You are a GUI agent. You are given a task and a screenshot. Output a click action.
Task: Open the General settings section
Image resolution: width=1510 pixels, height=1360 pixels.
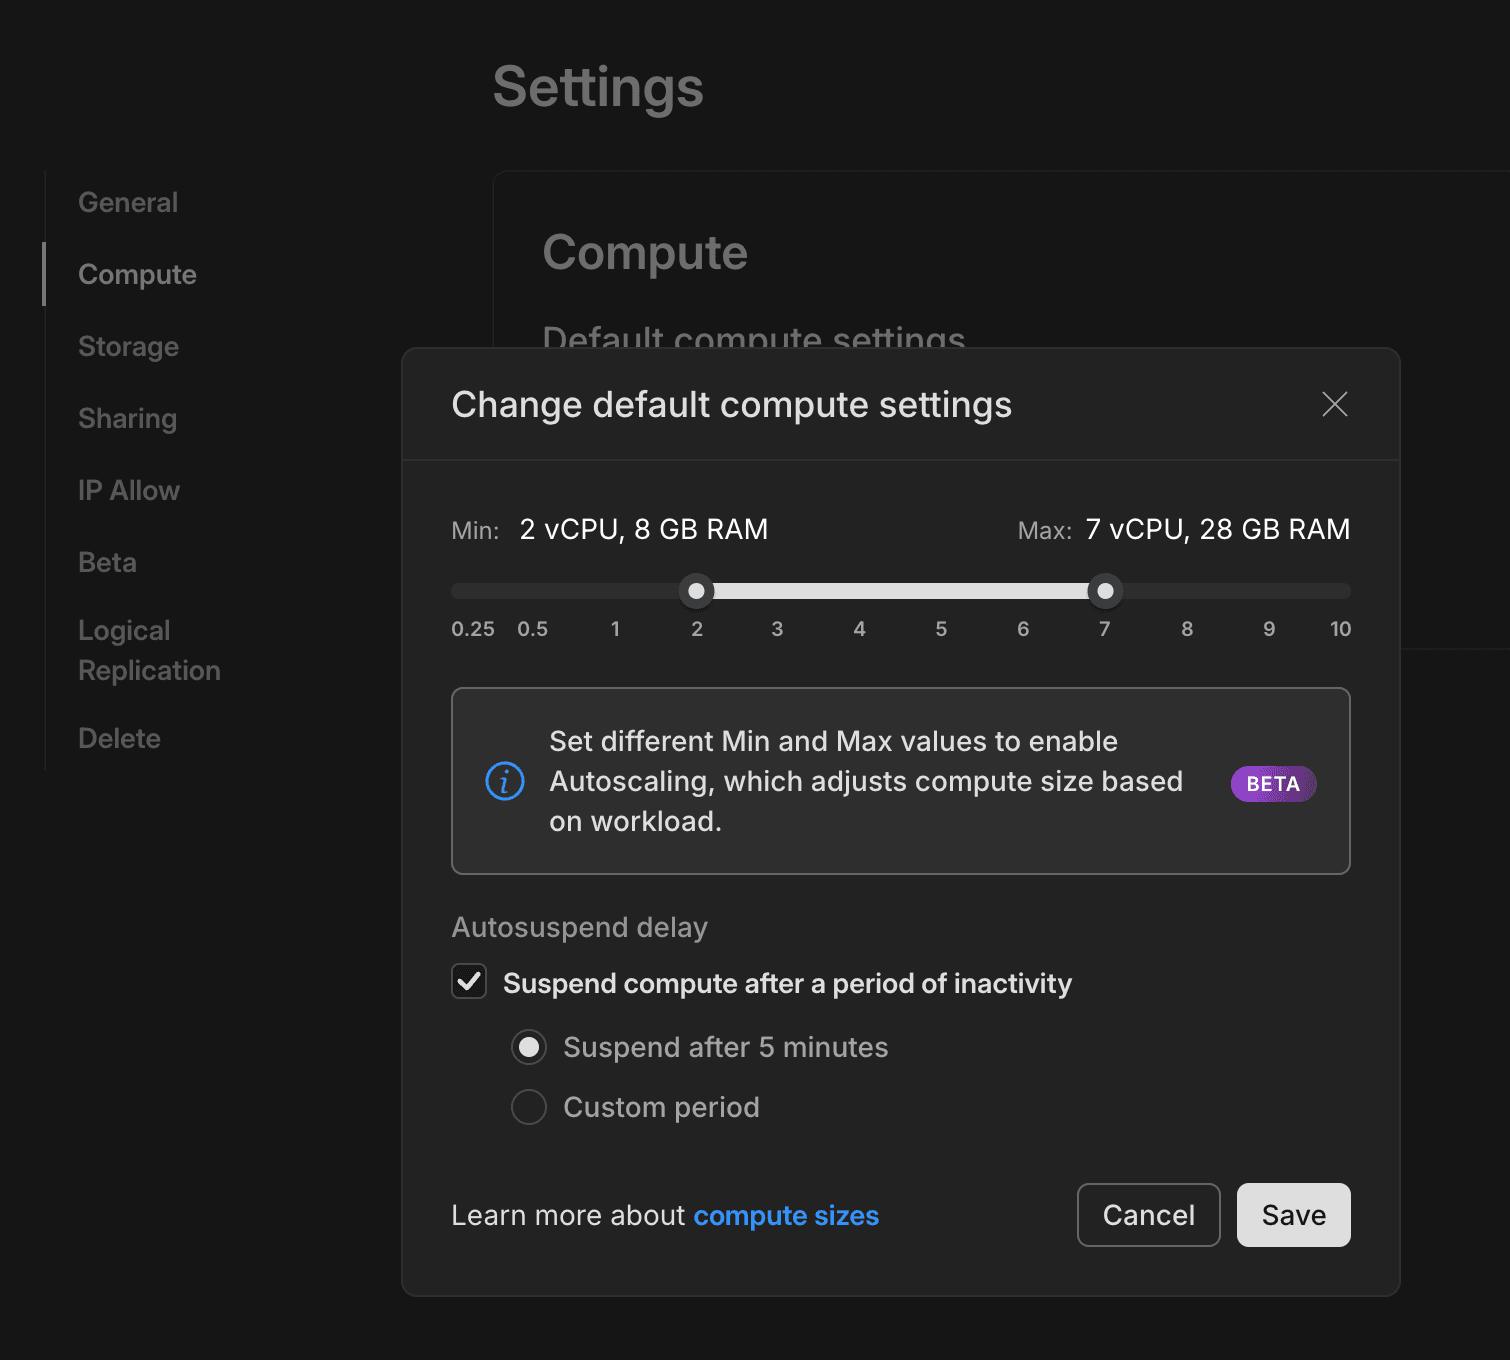[127, 202]
